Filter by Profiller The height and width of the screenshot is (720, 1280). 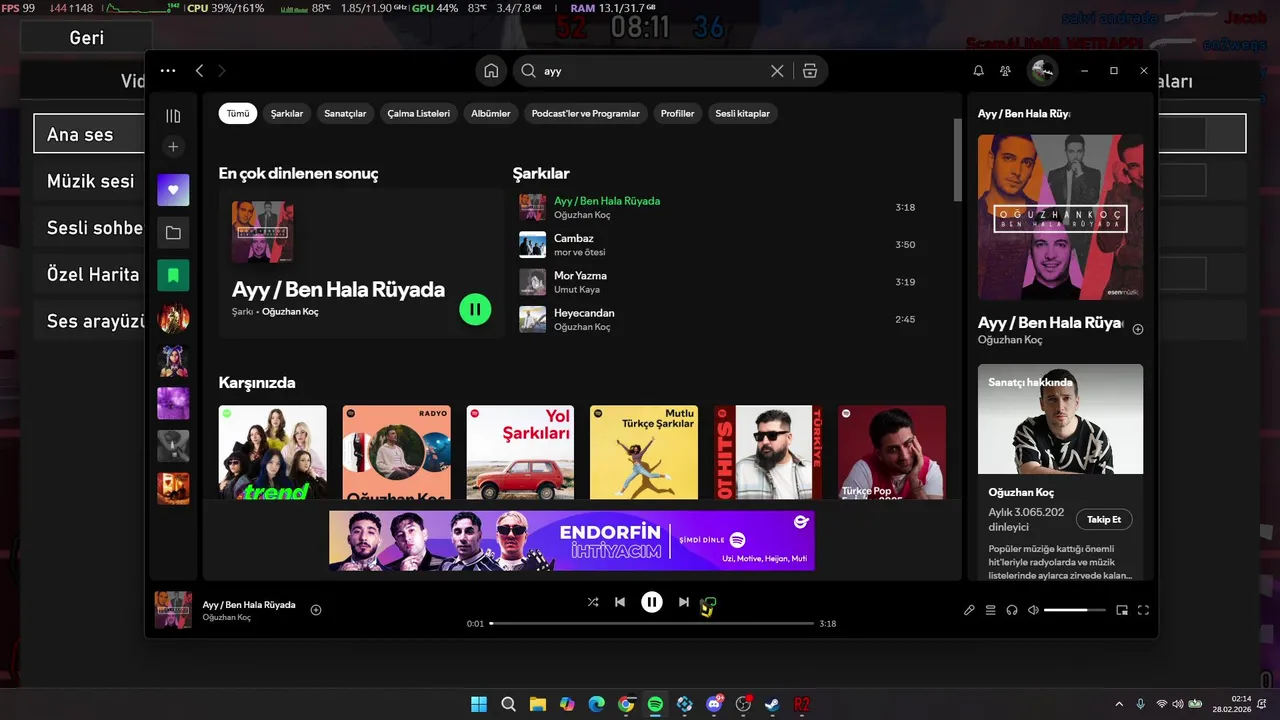(x=677, y=113)
